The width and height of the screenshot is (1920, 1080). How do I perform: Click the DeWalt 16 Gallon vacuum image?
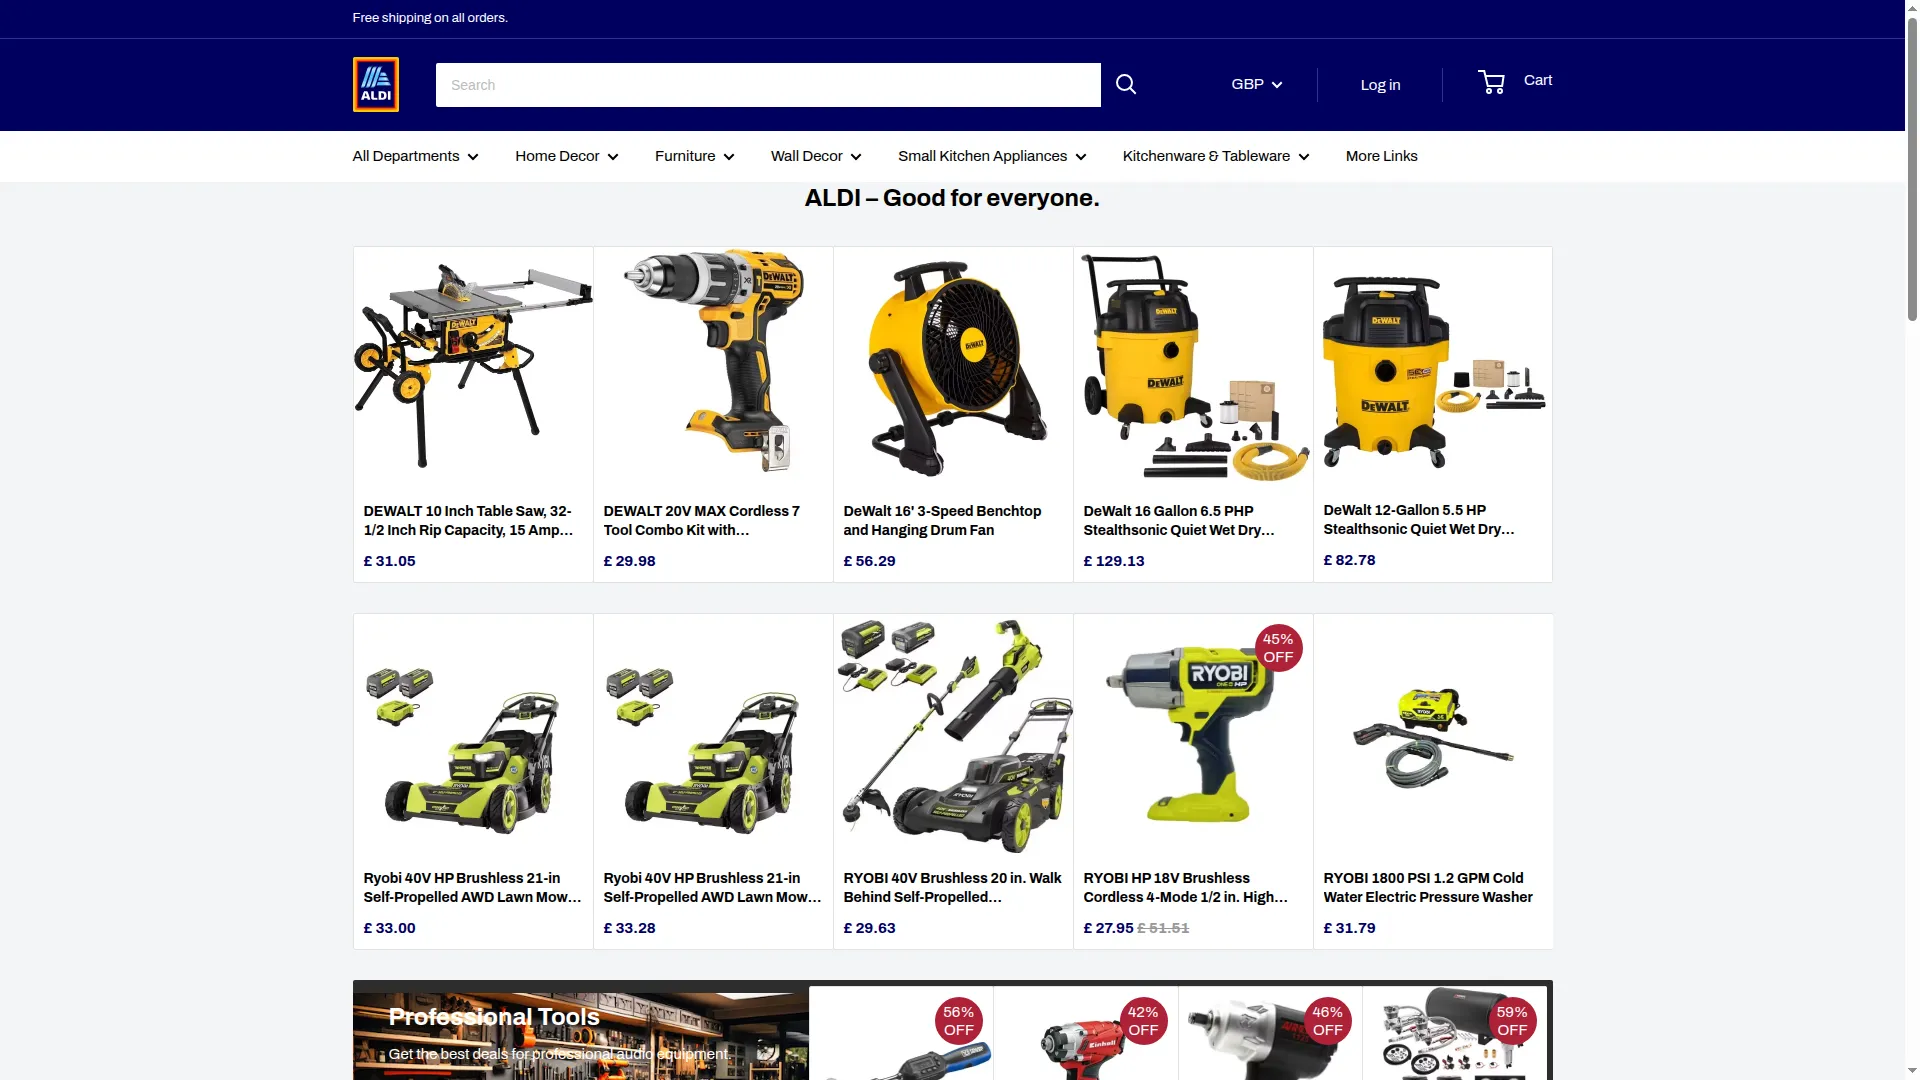click(x=1193, y=367)
